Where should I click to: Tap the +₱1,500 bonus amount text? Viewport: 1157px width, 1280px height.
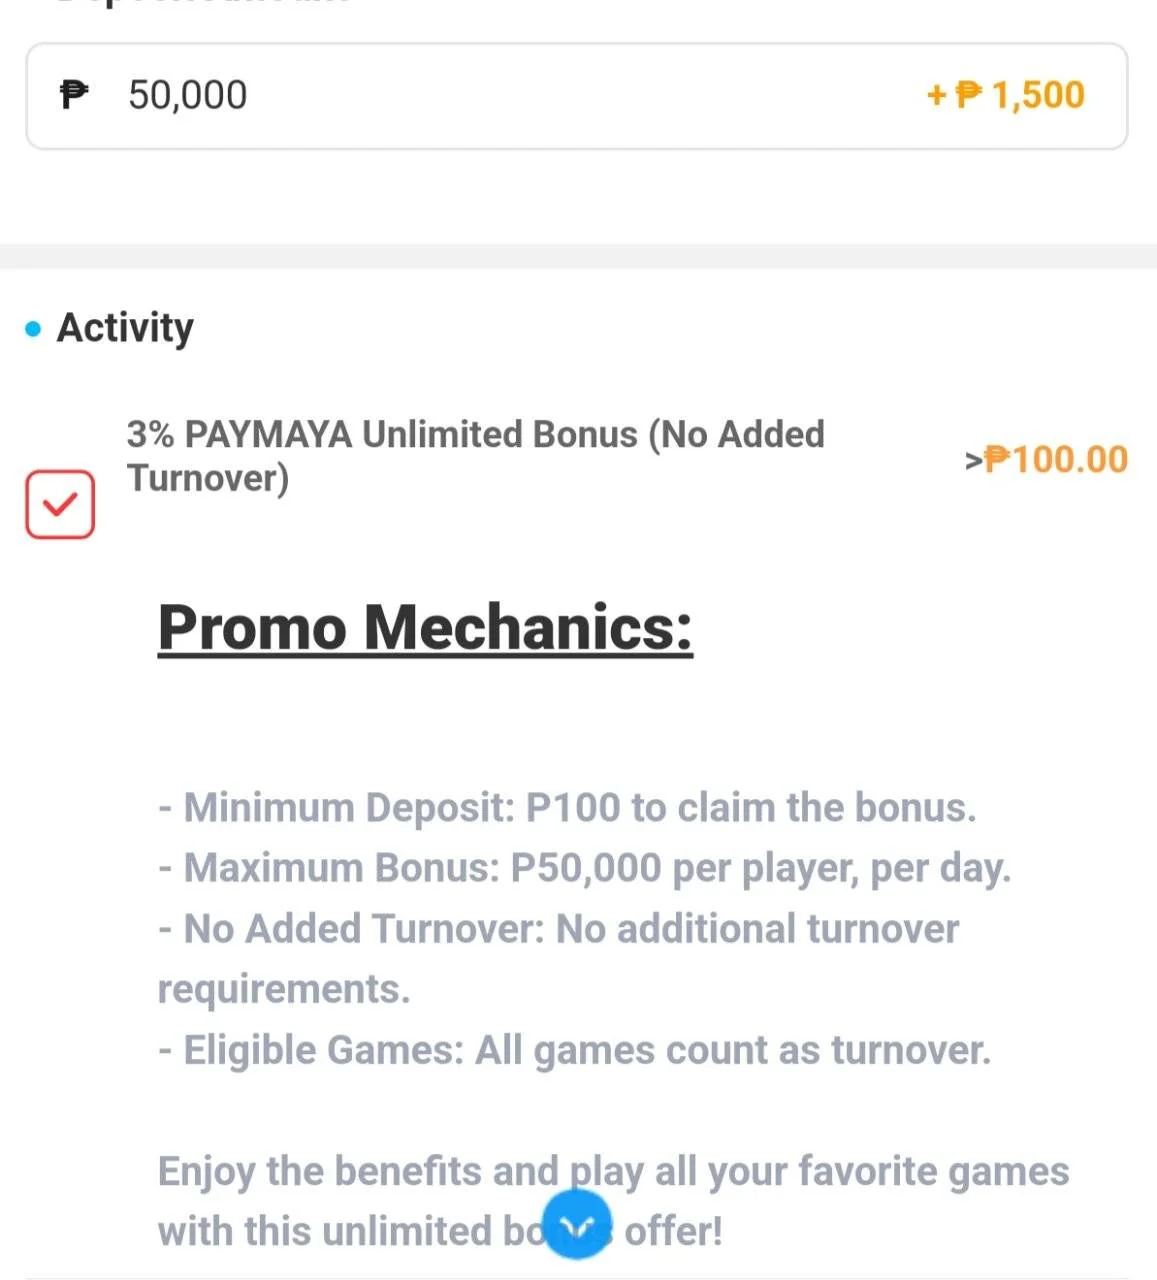tap(1006, 95)
